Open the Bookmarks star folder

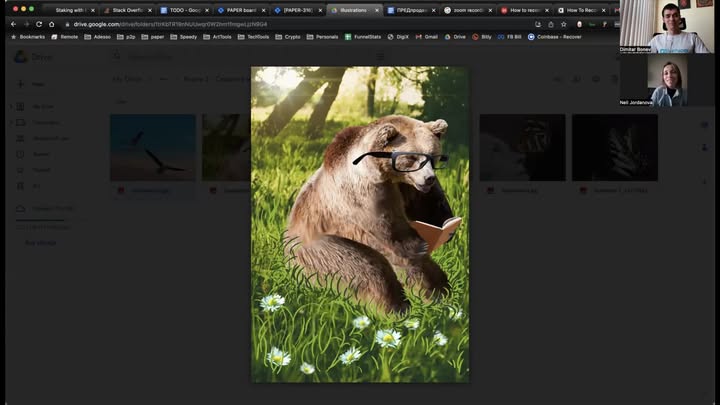click(x=28, y=37)
